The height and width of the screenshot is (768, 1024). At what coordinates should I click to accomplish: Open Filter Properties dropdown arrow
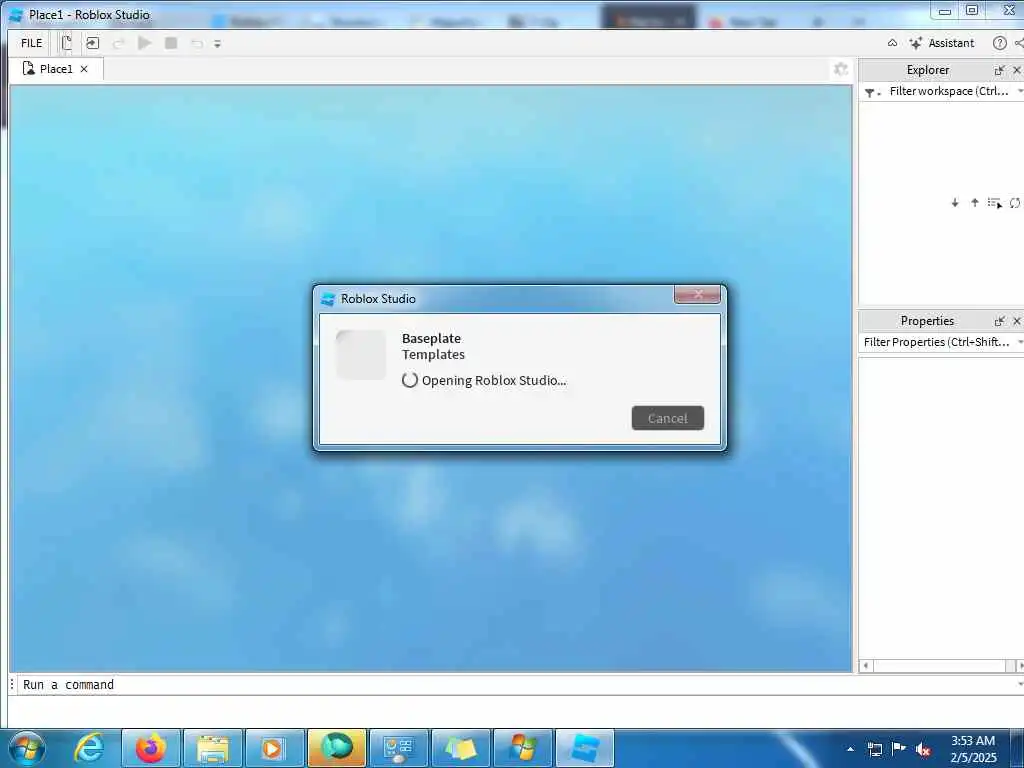[1019, 342]
